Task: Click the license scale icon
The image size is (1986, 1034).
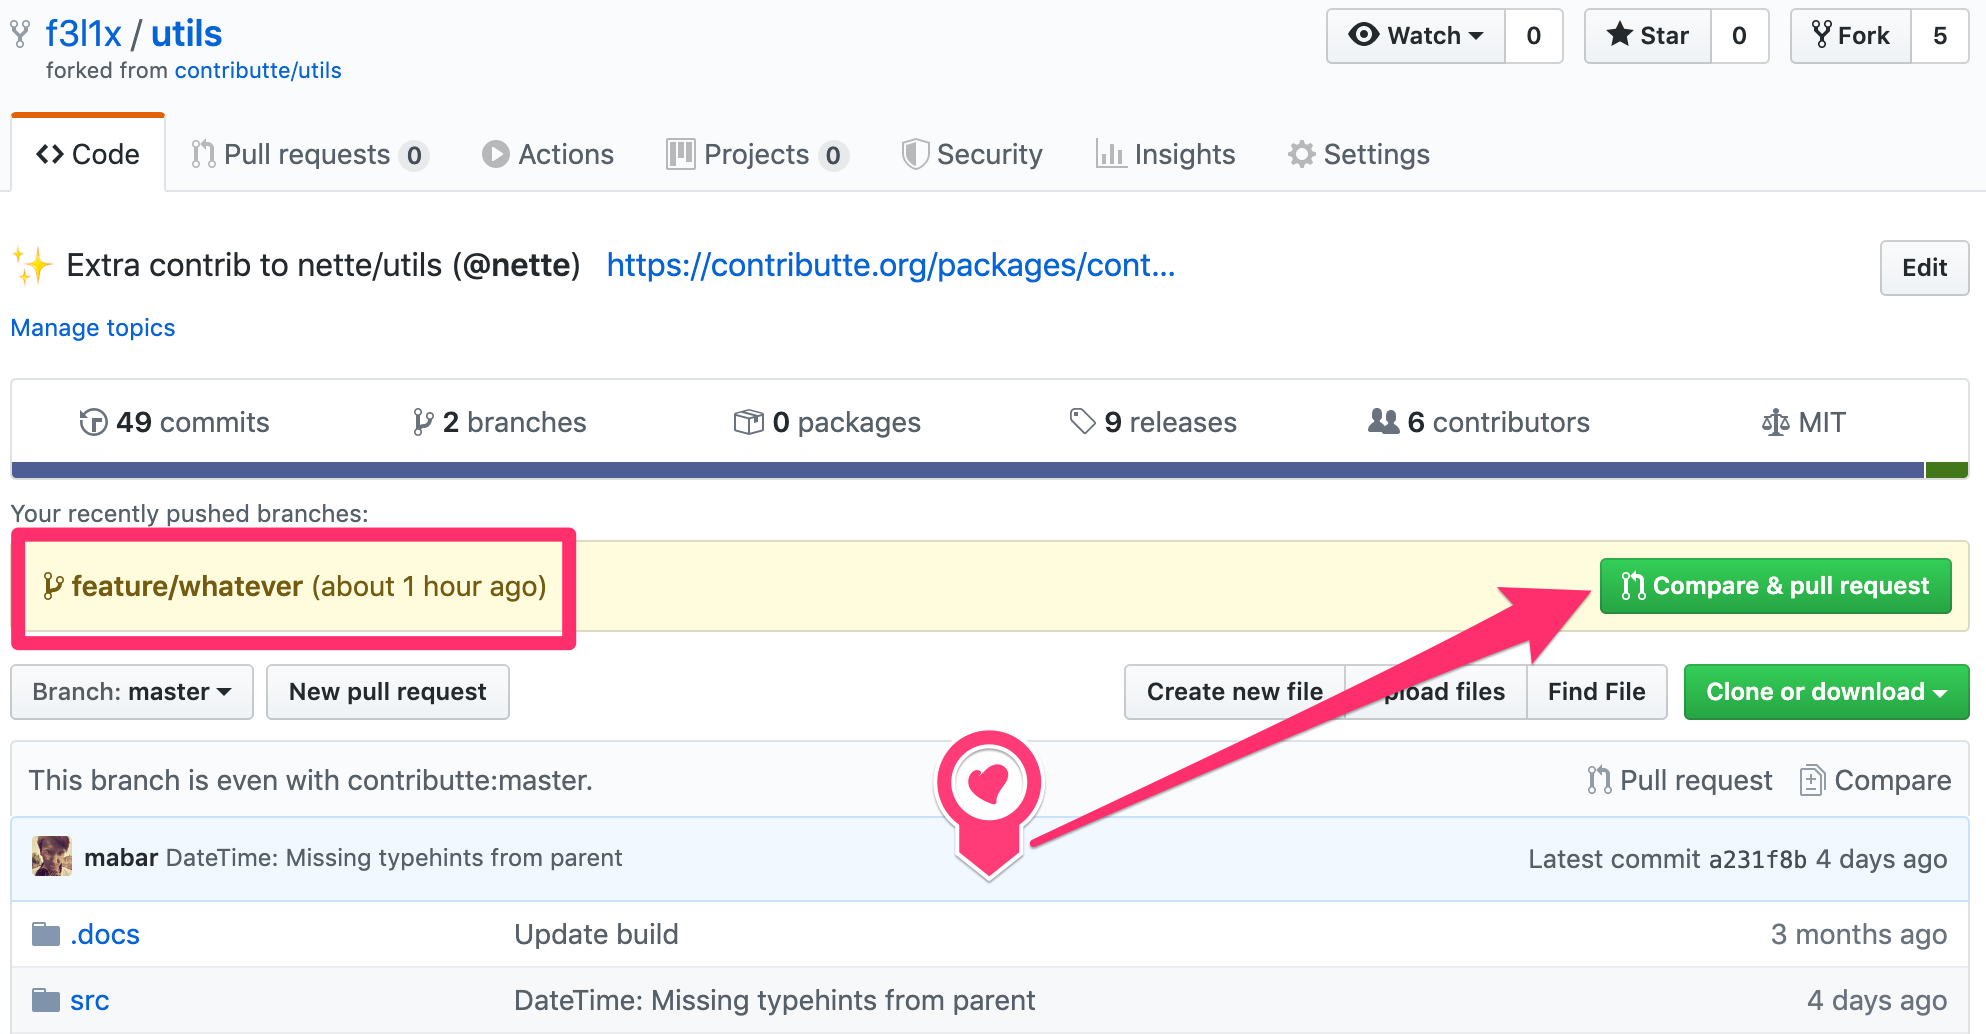Action: tap(1776, 423)
